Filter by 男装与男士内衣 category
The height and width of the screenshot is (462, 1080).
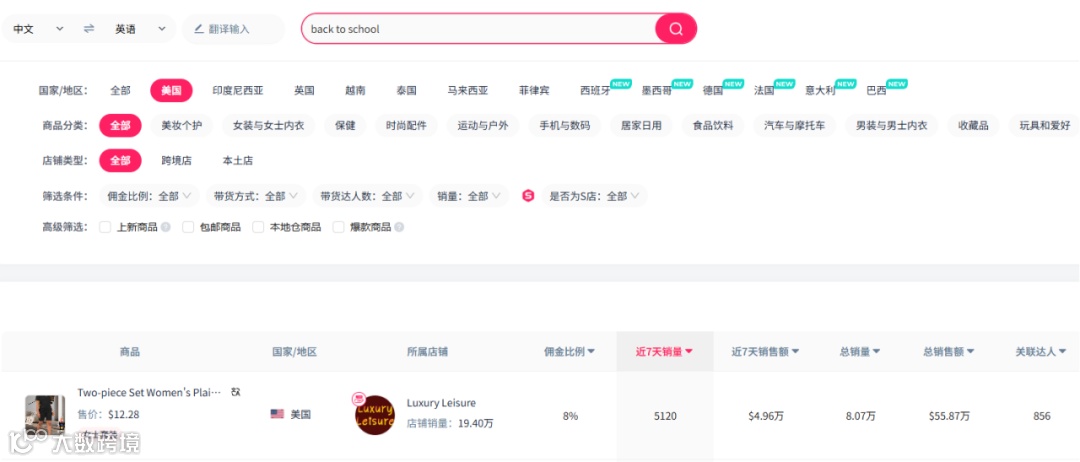(x=891, y=126)
